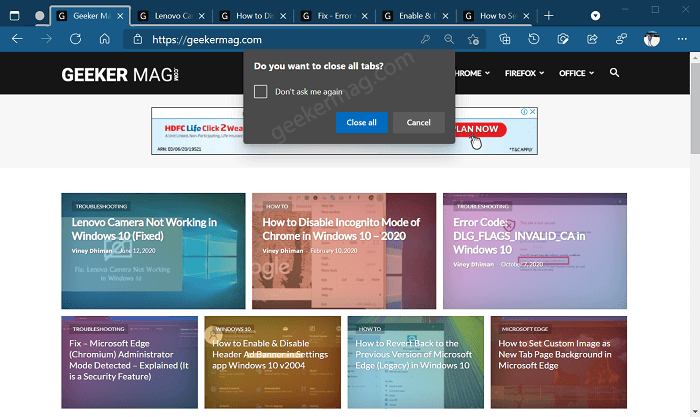Click the GEEKER MAG site logo
The width and height of the screenshot is (700, 417).
(120, 74)
